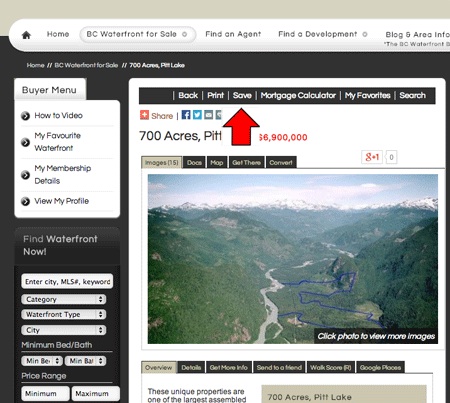
Task: Share listing via email icon
Action: [209, 115]
